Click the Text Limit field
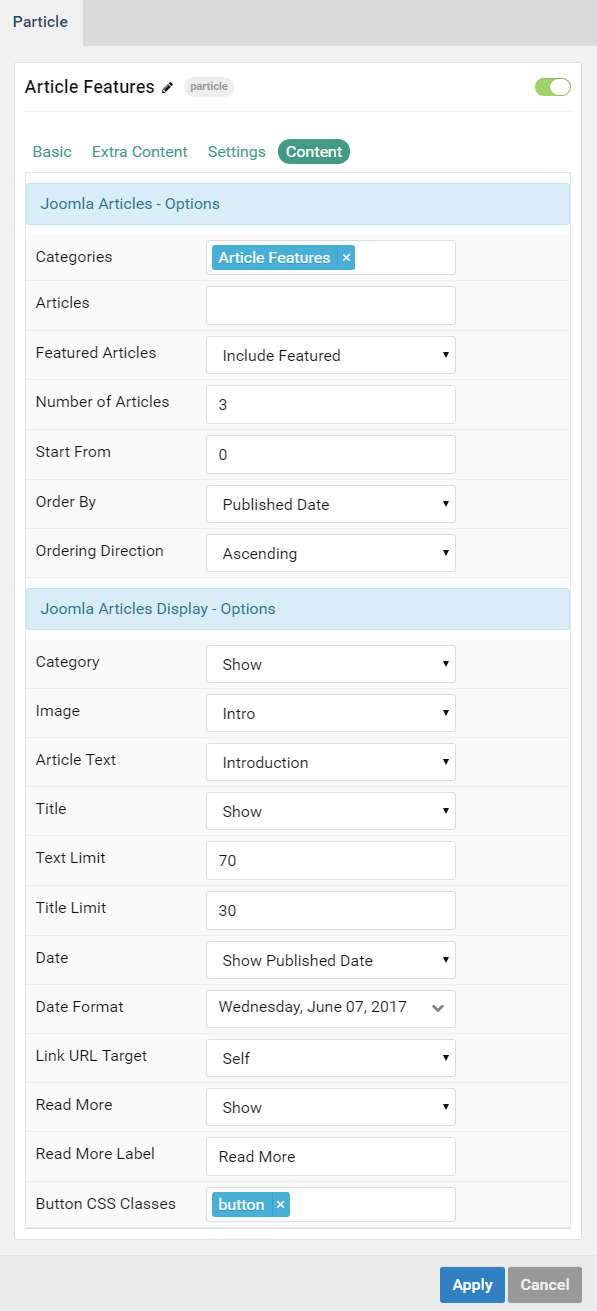 (x=331, y=860)
